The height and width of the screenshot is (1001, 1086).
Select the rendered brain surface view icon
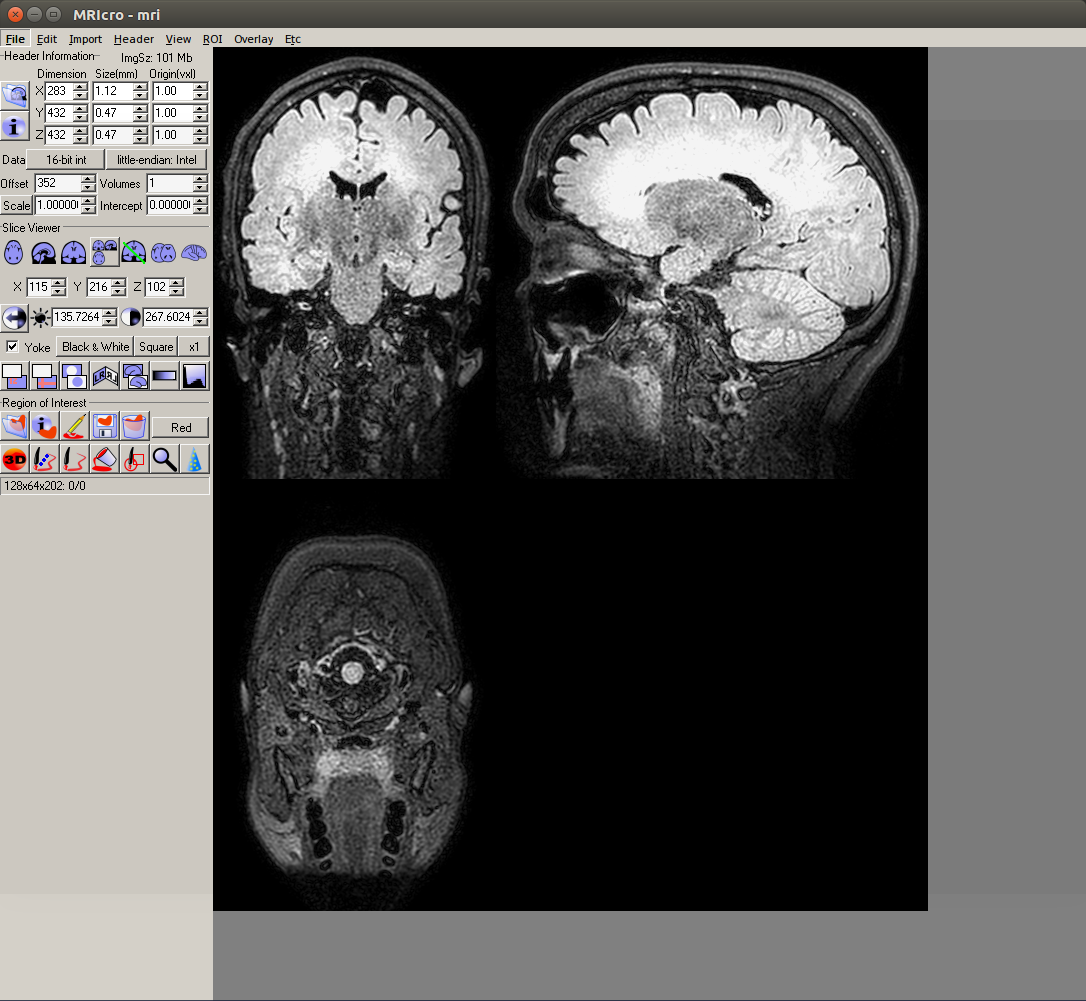coord(194,253)
